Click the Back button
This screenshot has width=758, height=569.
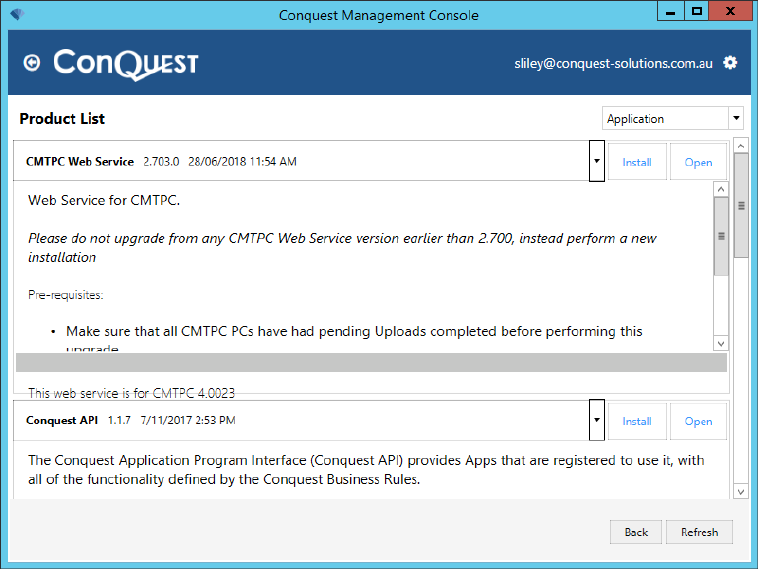pos(636,532)
